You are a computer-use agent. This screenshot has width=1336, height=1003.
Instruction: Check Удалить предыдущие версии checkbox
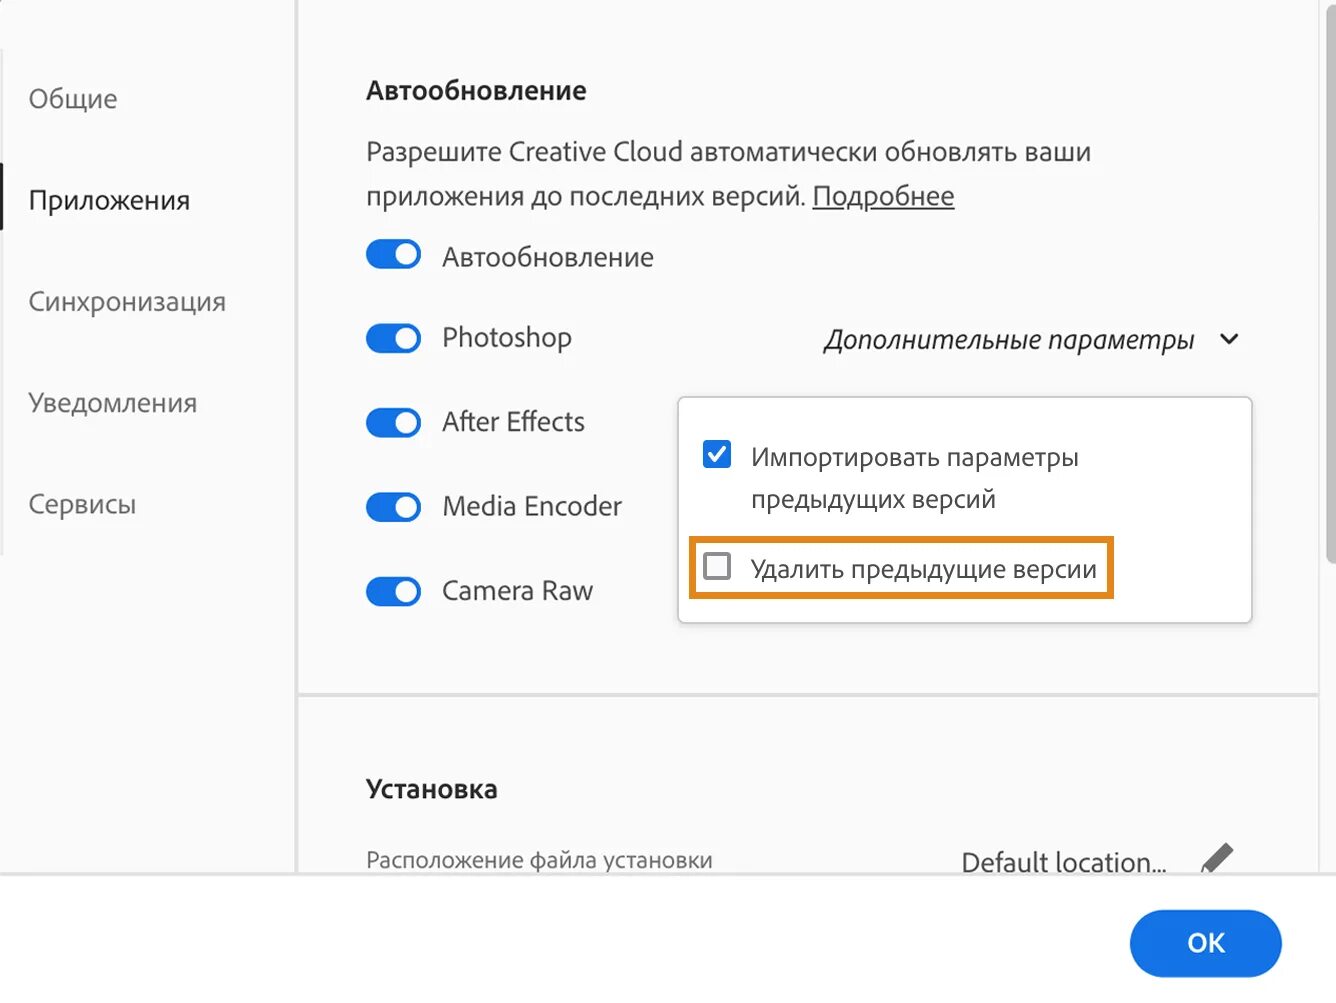717,566
